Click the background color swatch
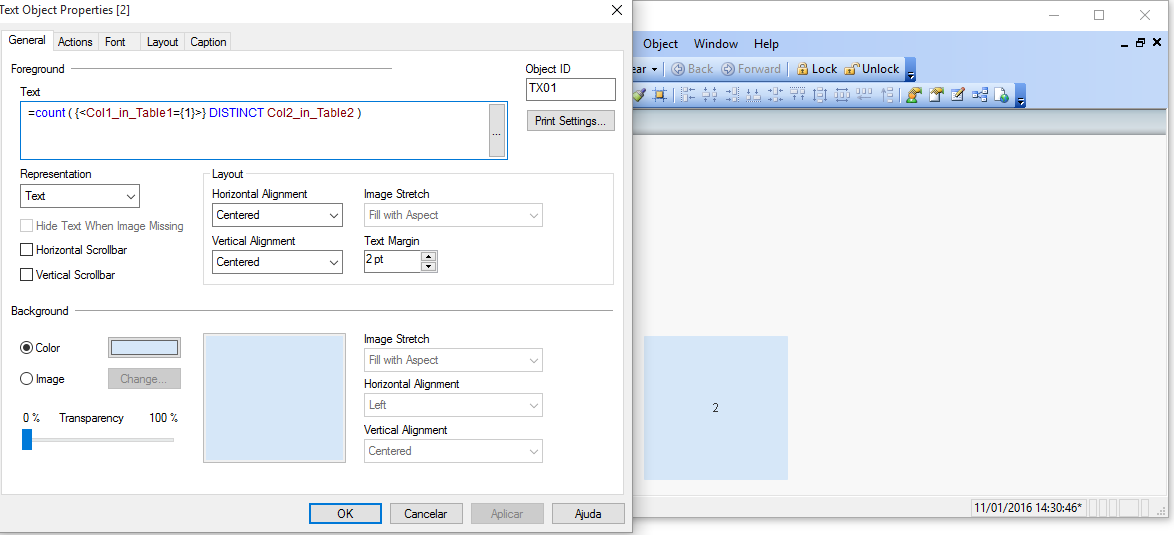1174x535 pixels. [x=144, y=348]
